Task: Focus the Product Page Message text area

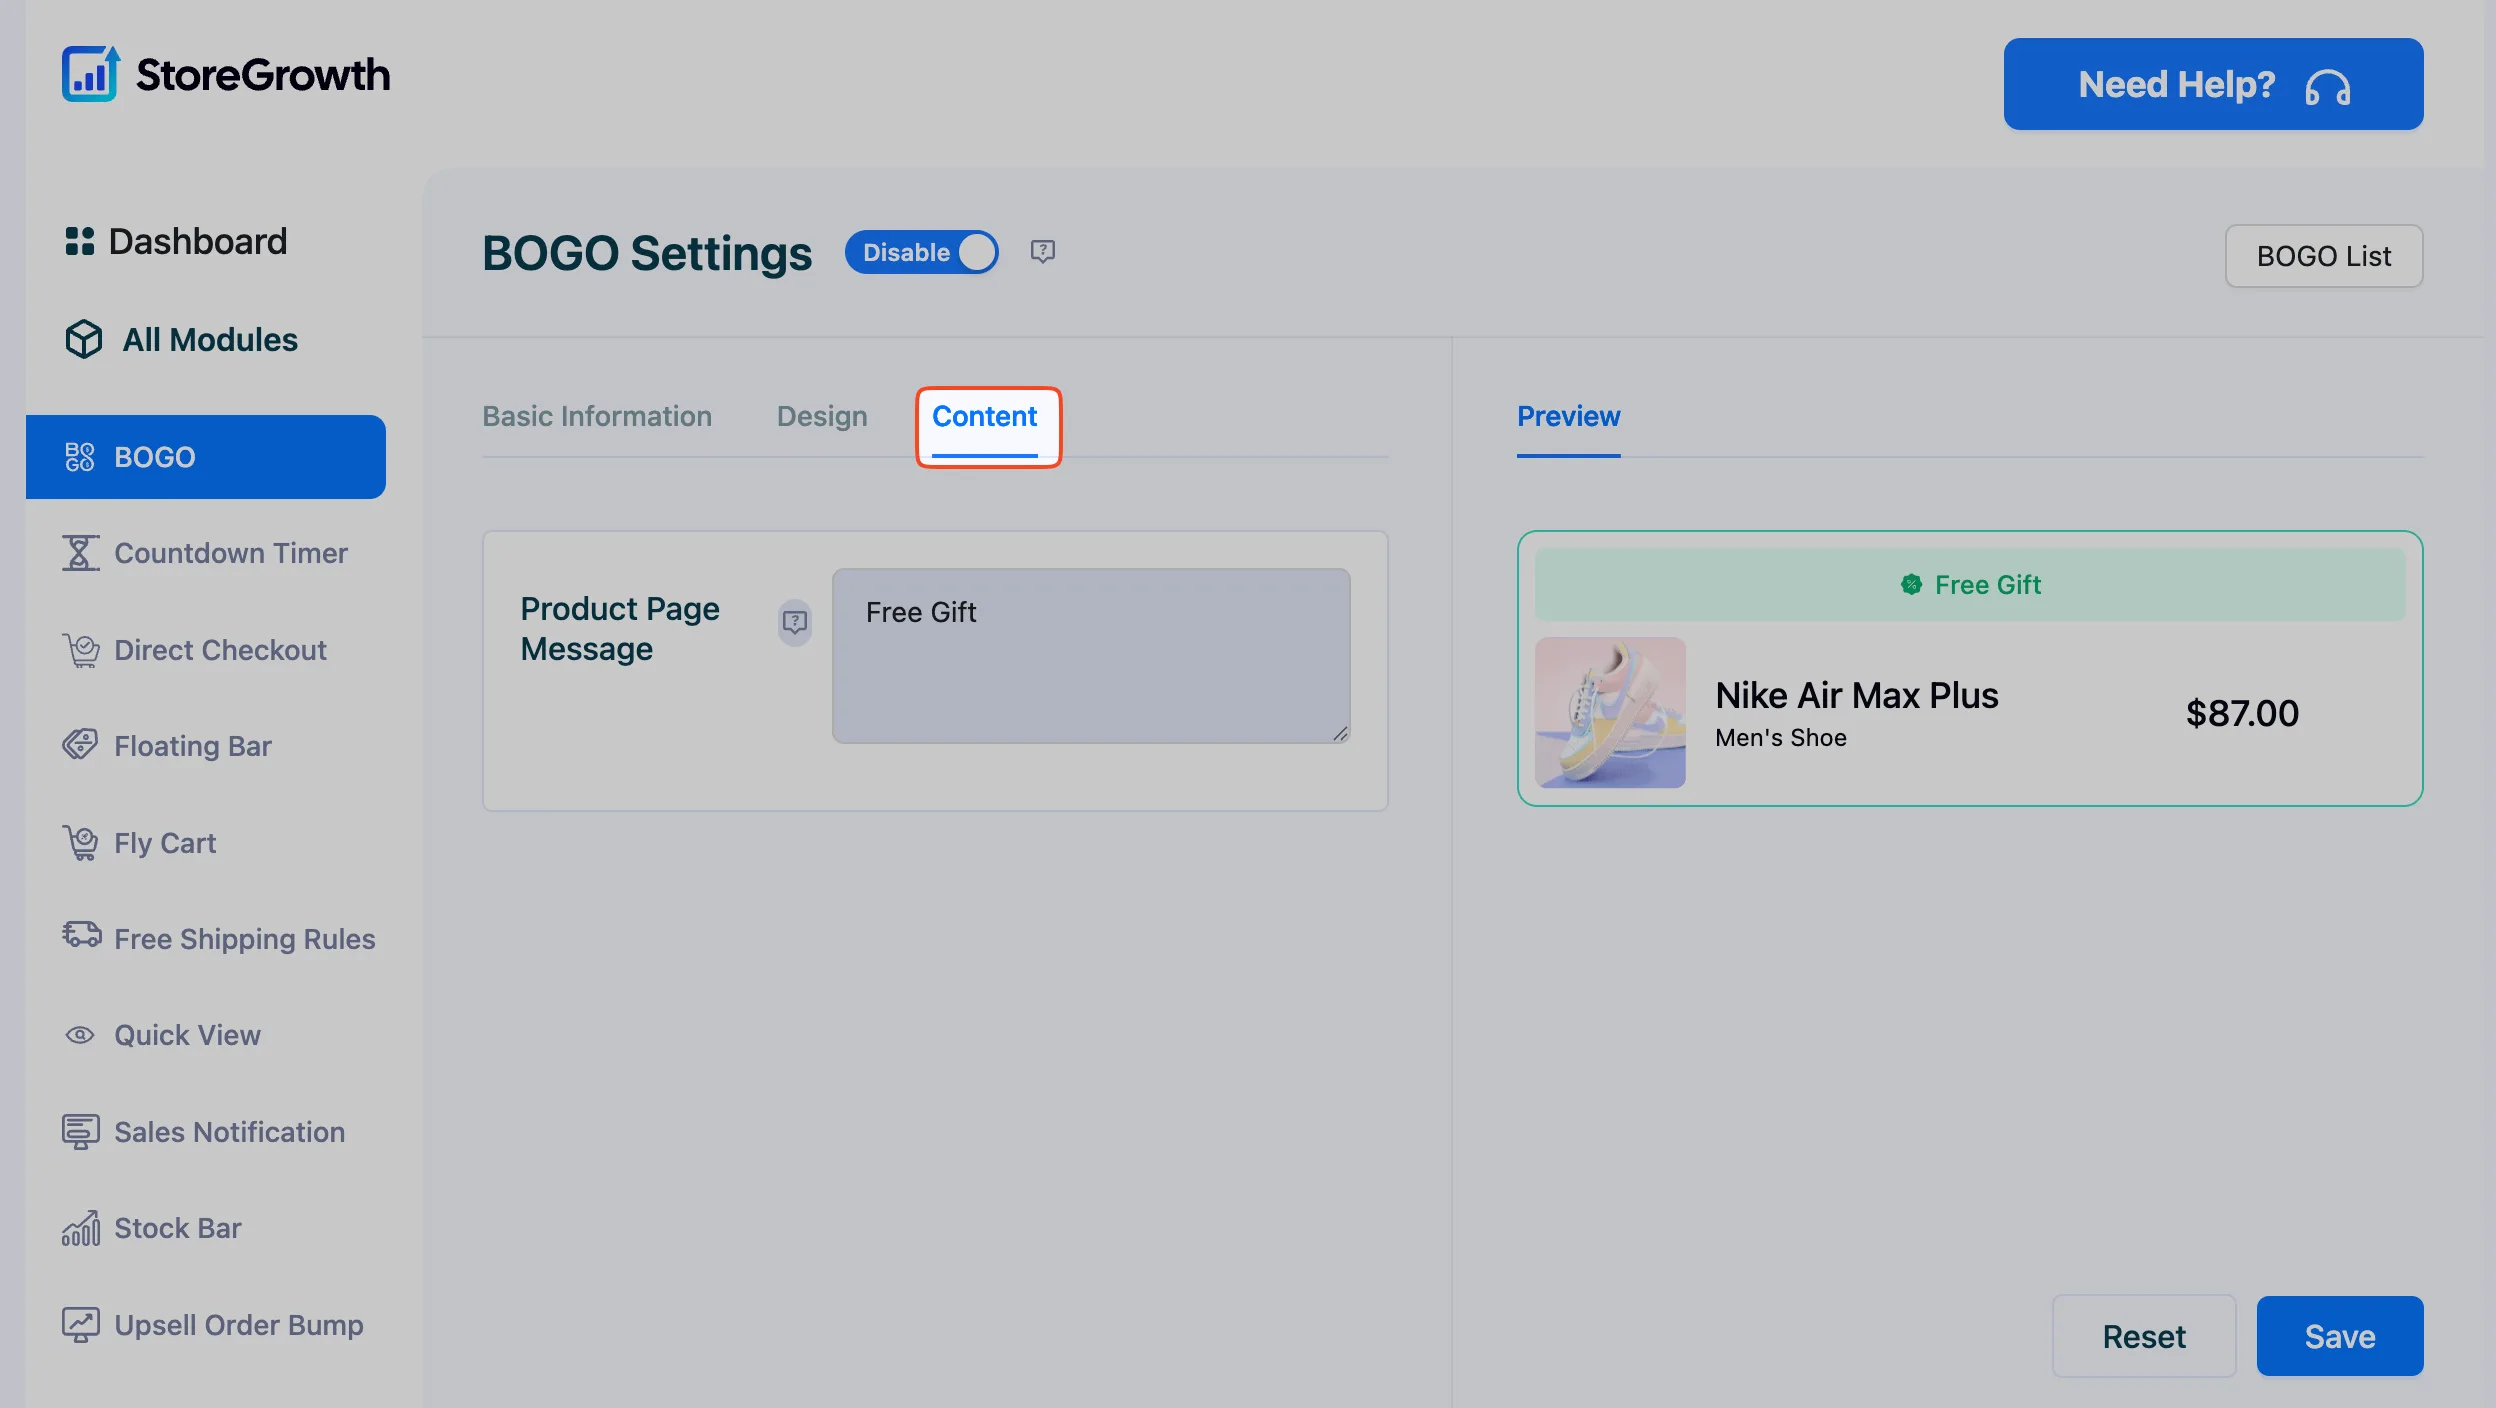Action: pyautogui.click(x=1091, y=656)
